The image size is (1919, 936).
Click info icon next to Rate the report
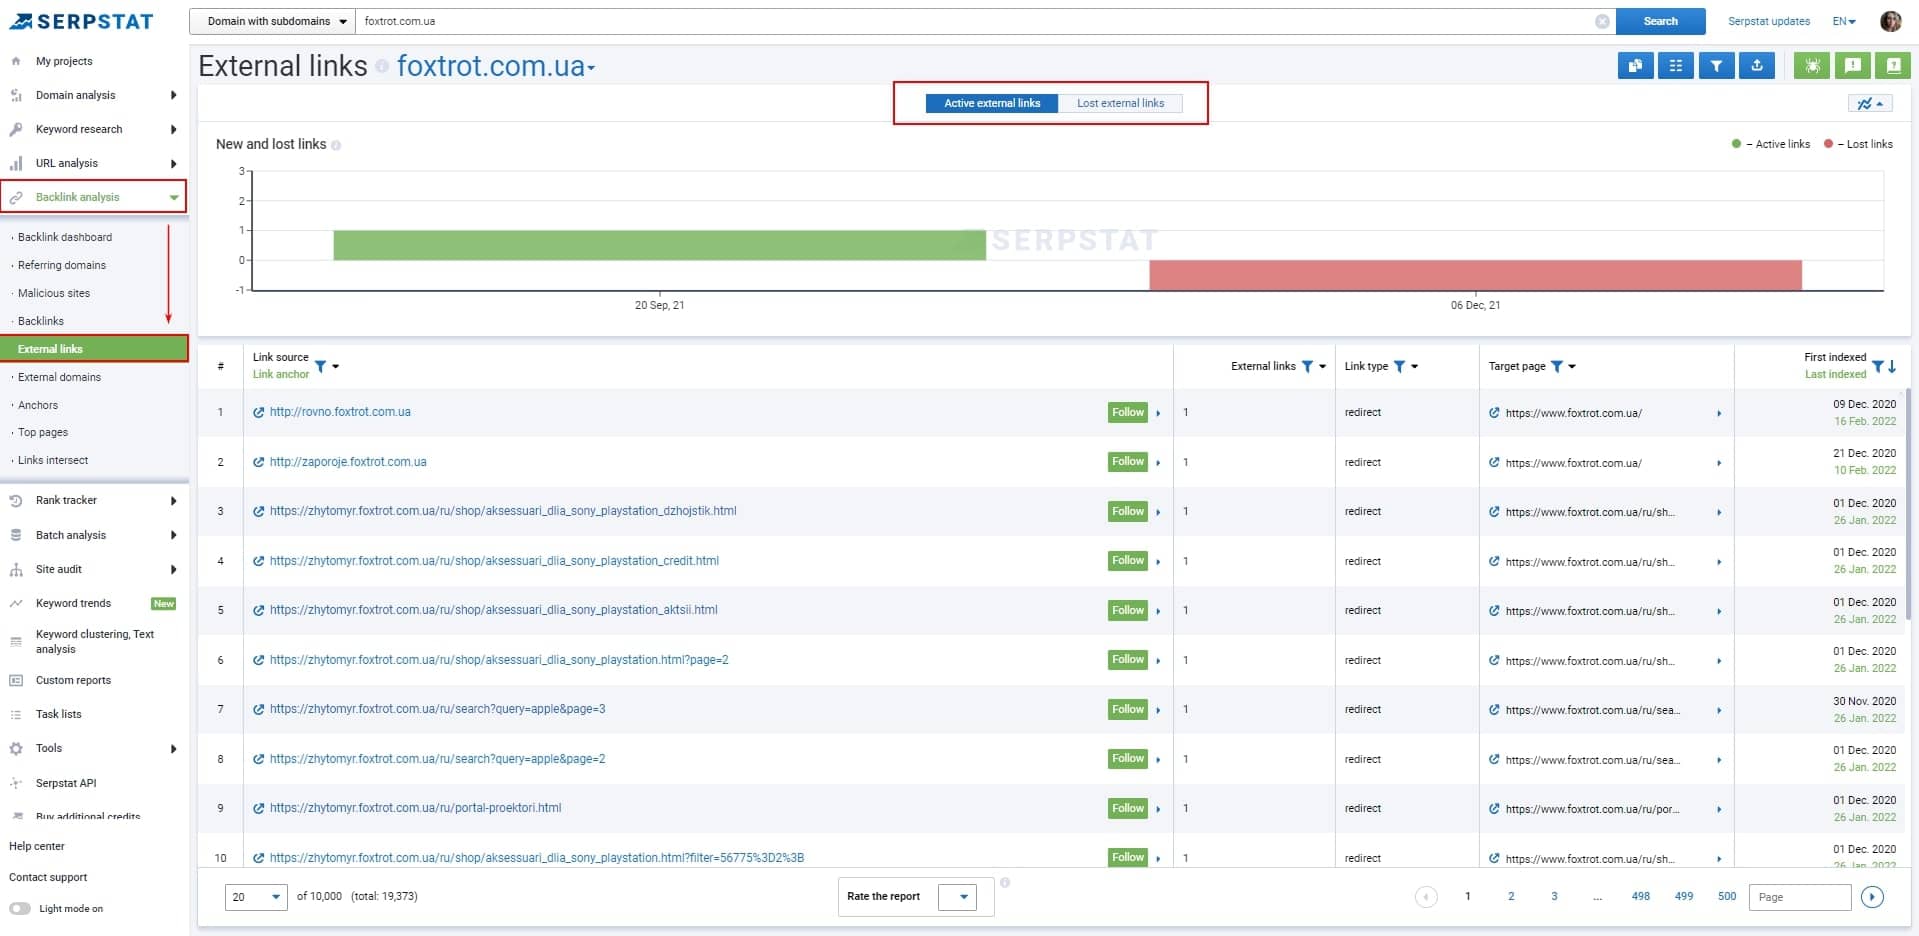1005,882
